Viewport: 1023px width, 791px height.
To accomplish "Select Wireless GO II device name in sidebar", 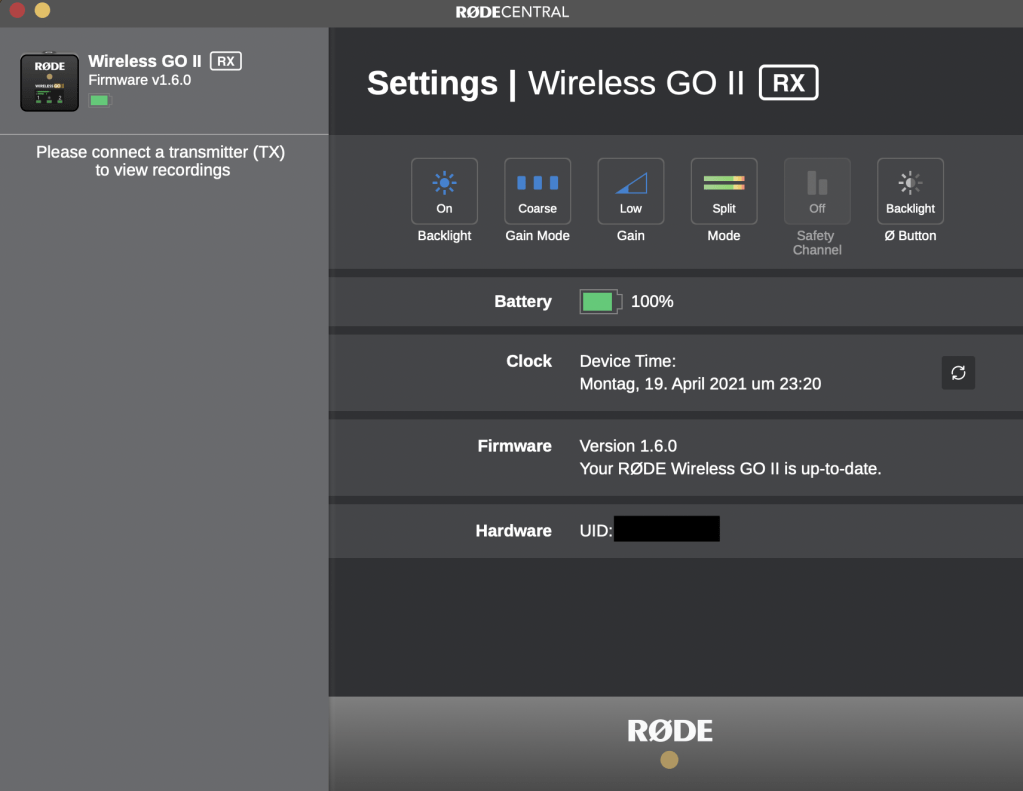I will [x=145, y=61].
